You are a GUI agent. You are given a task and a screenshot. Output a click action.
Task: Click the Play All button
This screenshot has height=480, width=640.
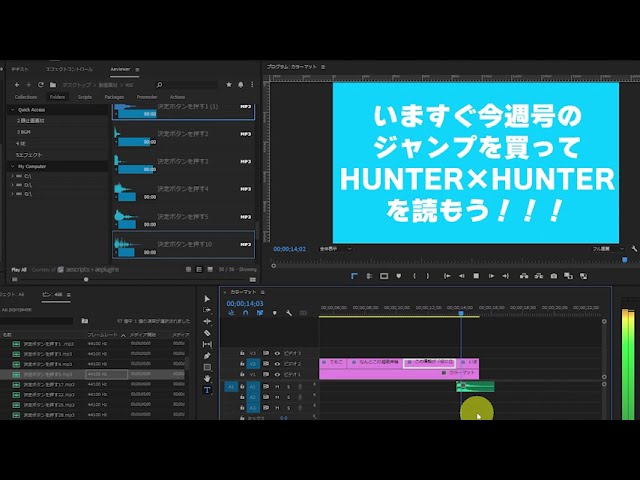tap(19, 270)
